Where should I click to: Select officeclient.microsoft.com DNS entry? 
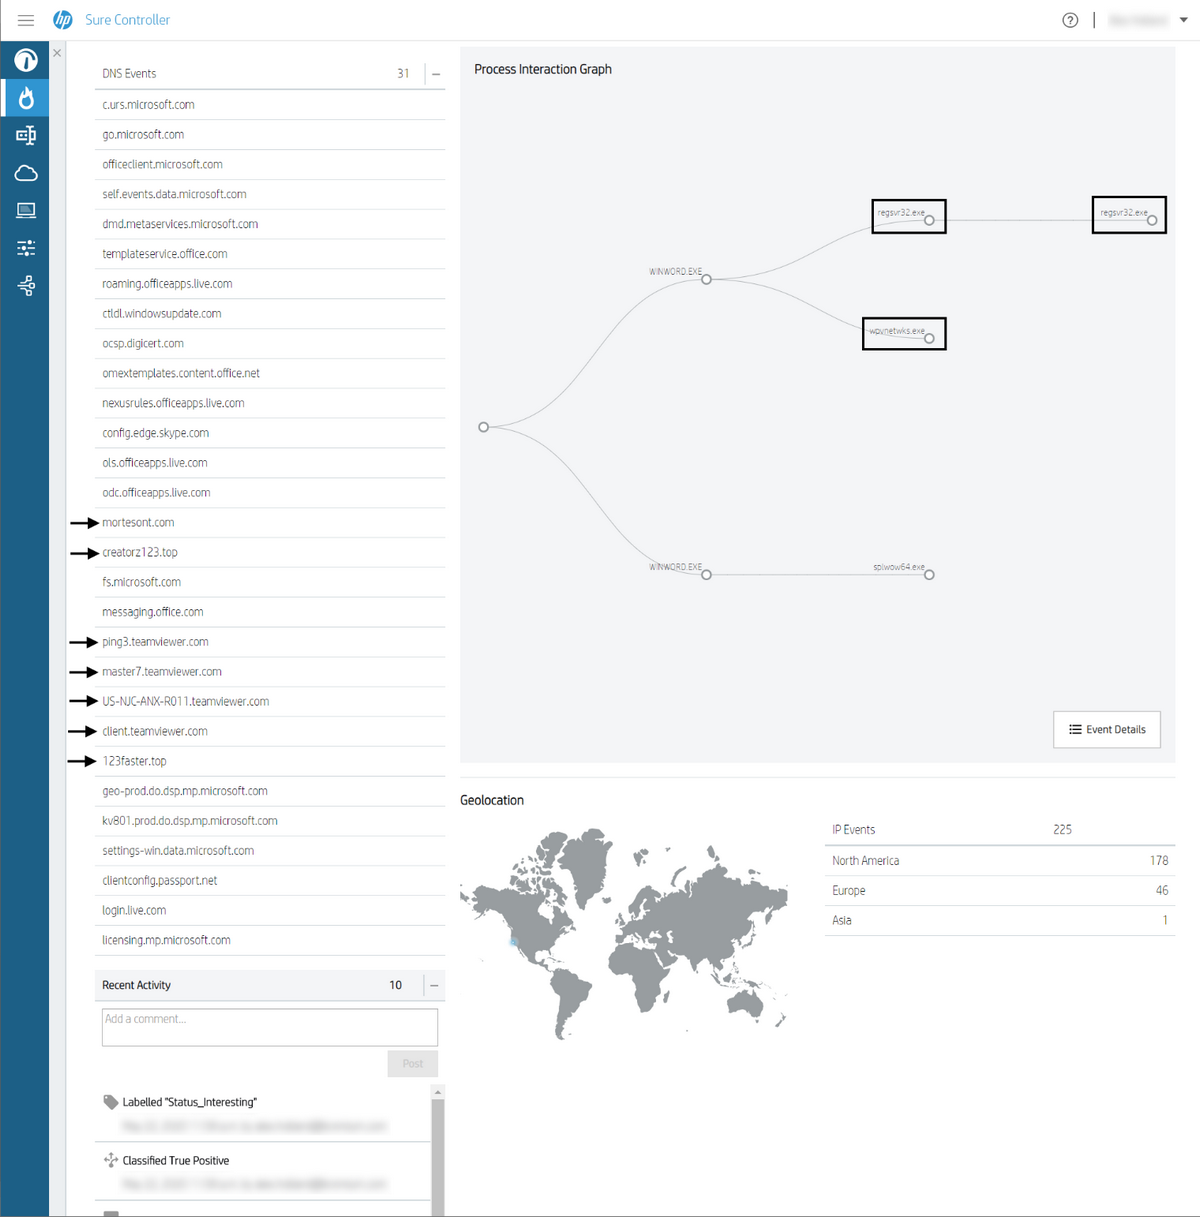270,165
